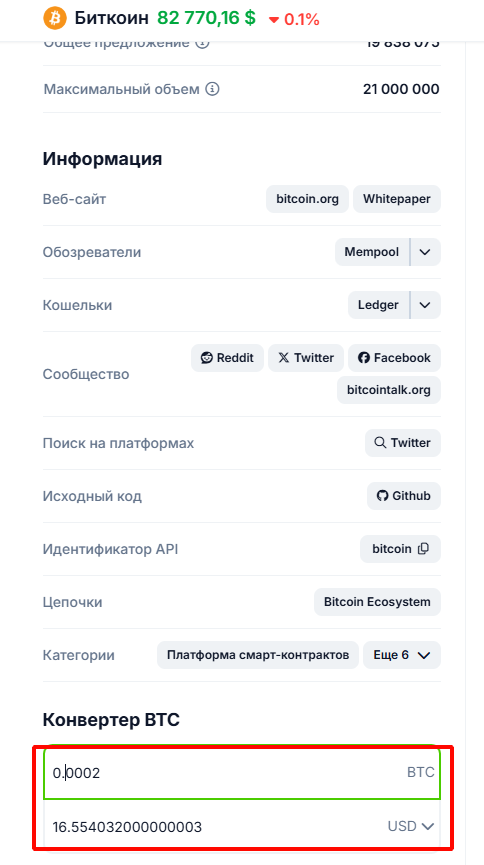This screenshot has width=484, height=865.
Task: Click the Ledger wallet button
Action: (x=379, y=305)
